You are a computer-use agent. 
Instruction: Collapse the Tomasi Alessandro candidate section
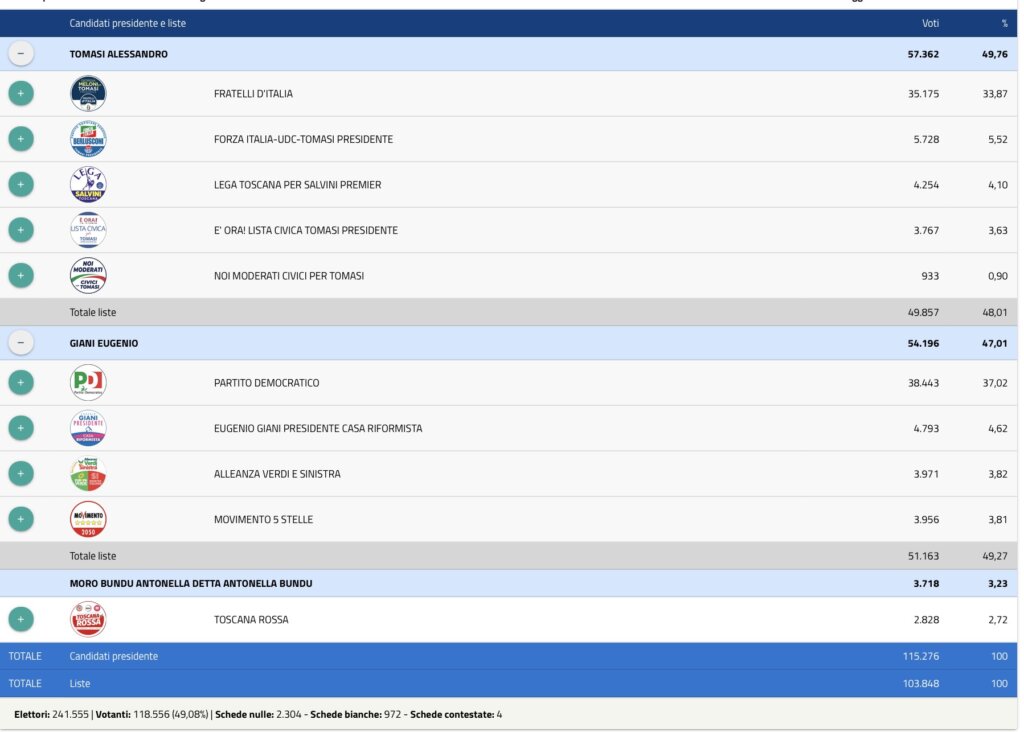[21, 54]
